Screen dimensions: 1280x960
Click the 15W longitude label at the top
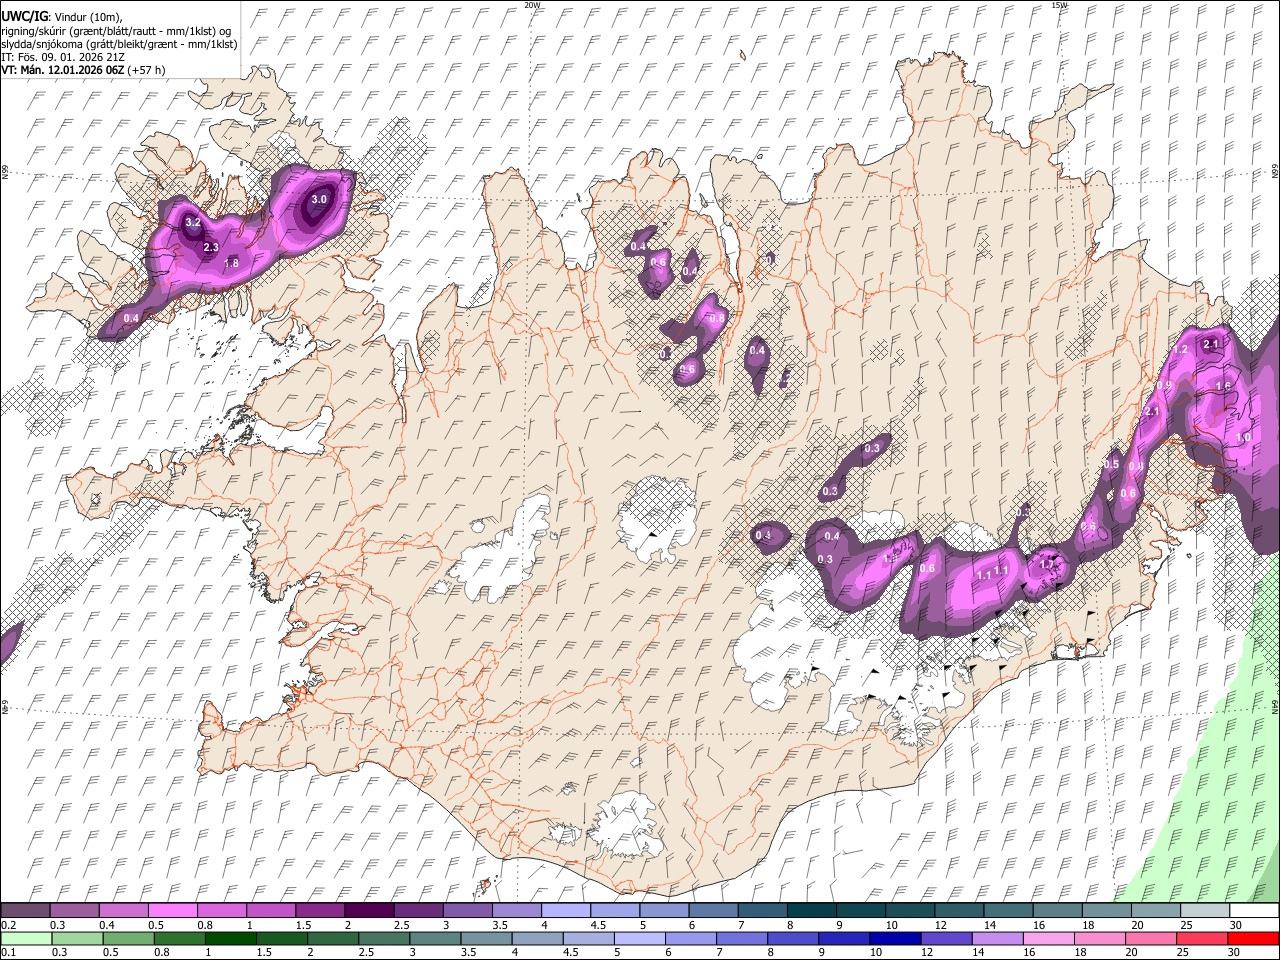[1059, 5]
